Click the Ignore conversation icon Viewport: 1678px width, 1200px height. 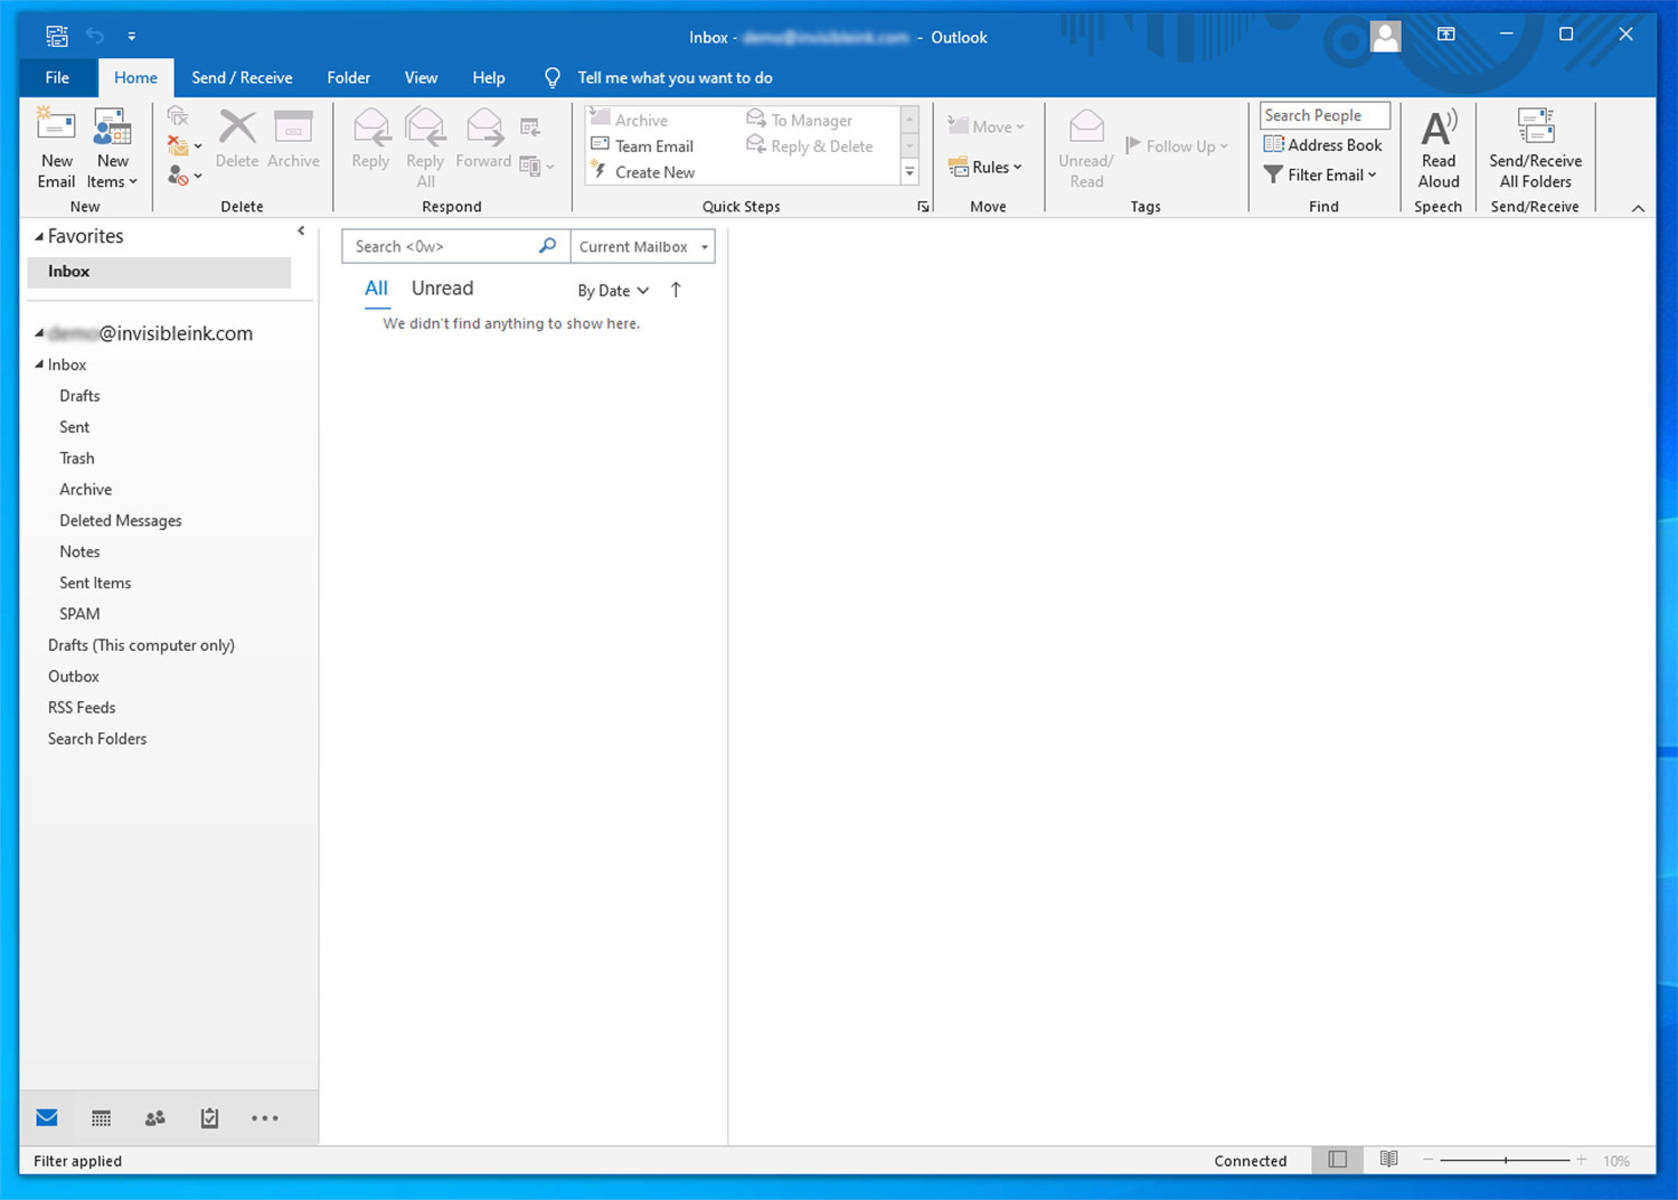pos(177,116)
